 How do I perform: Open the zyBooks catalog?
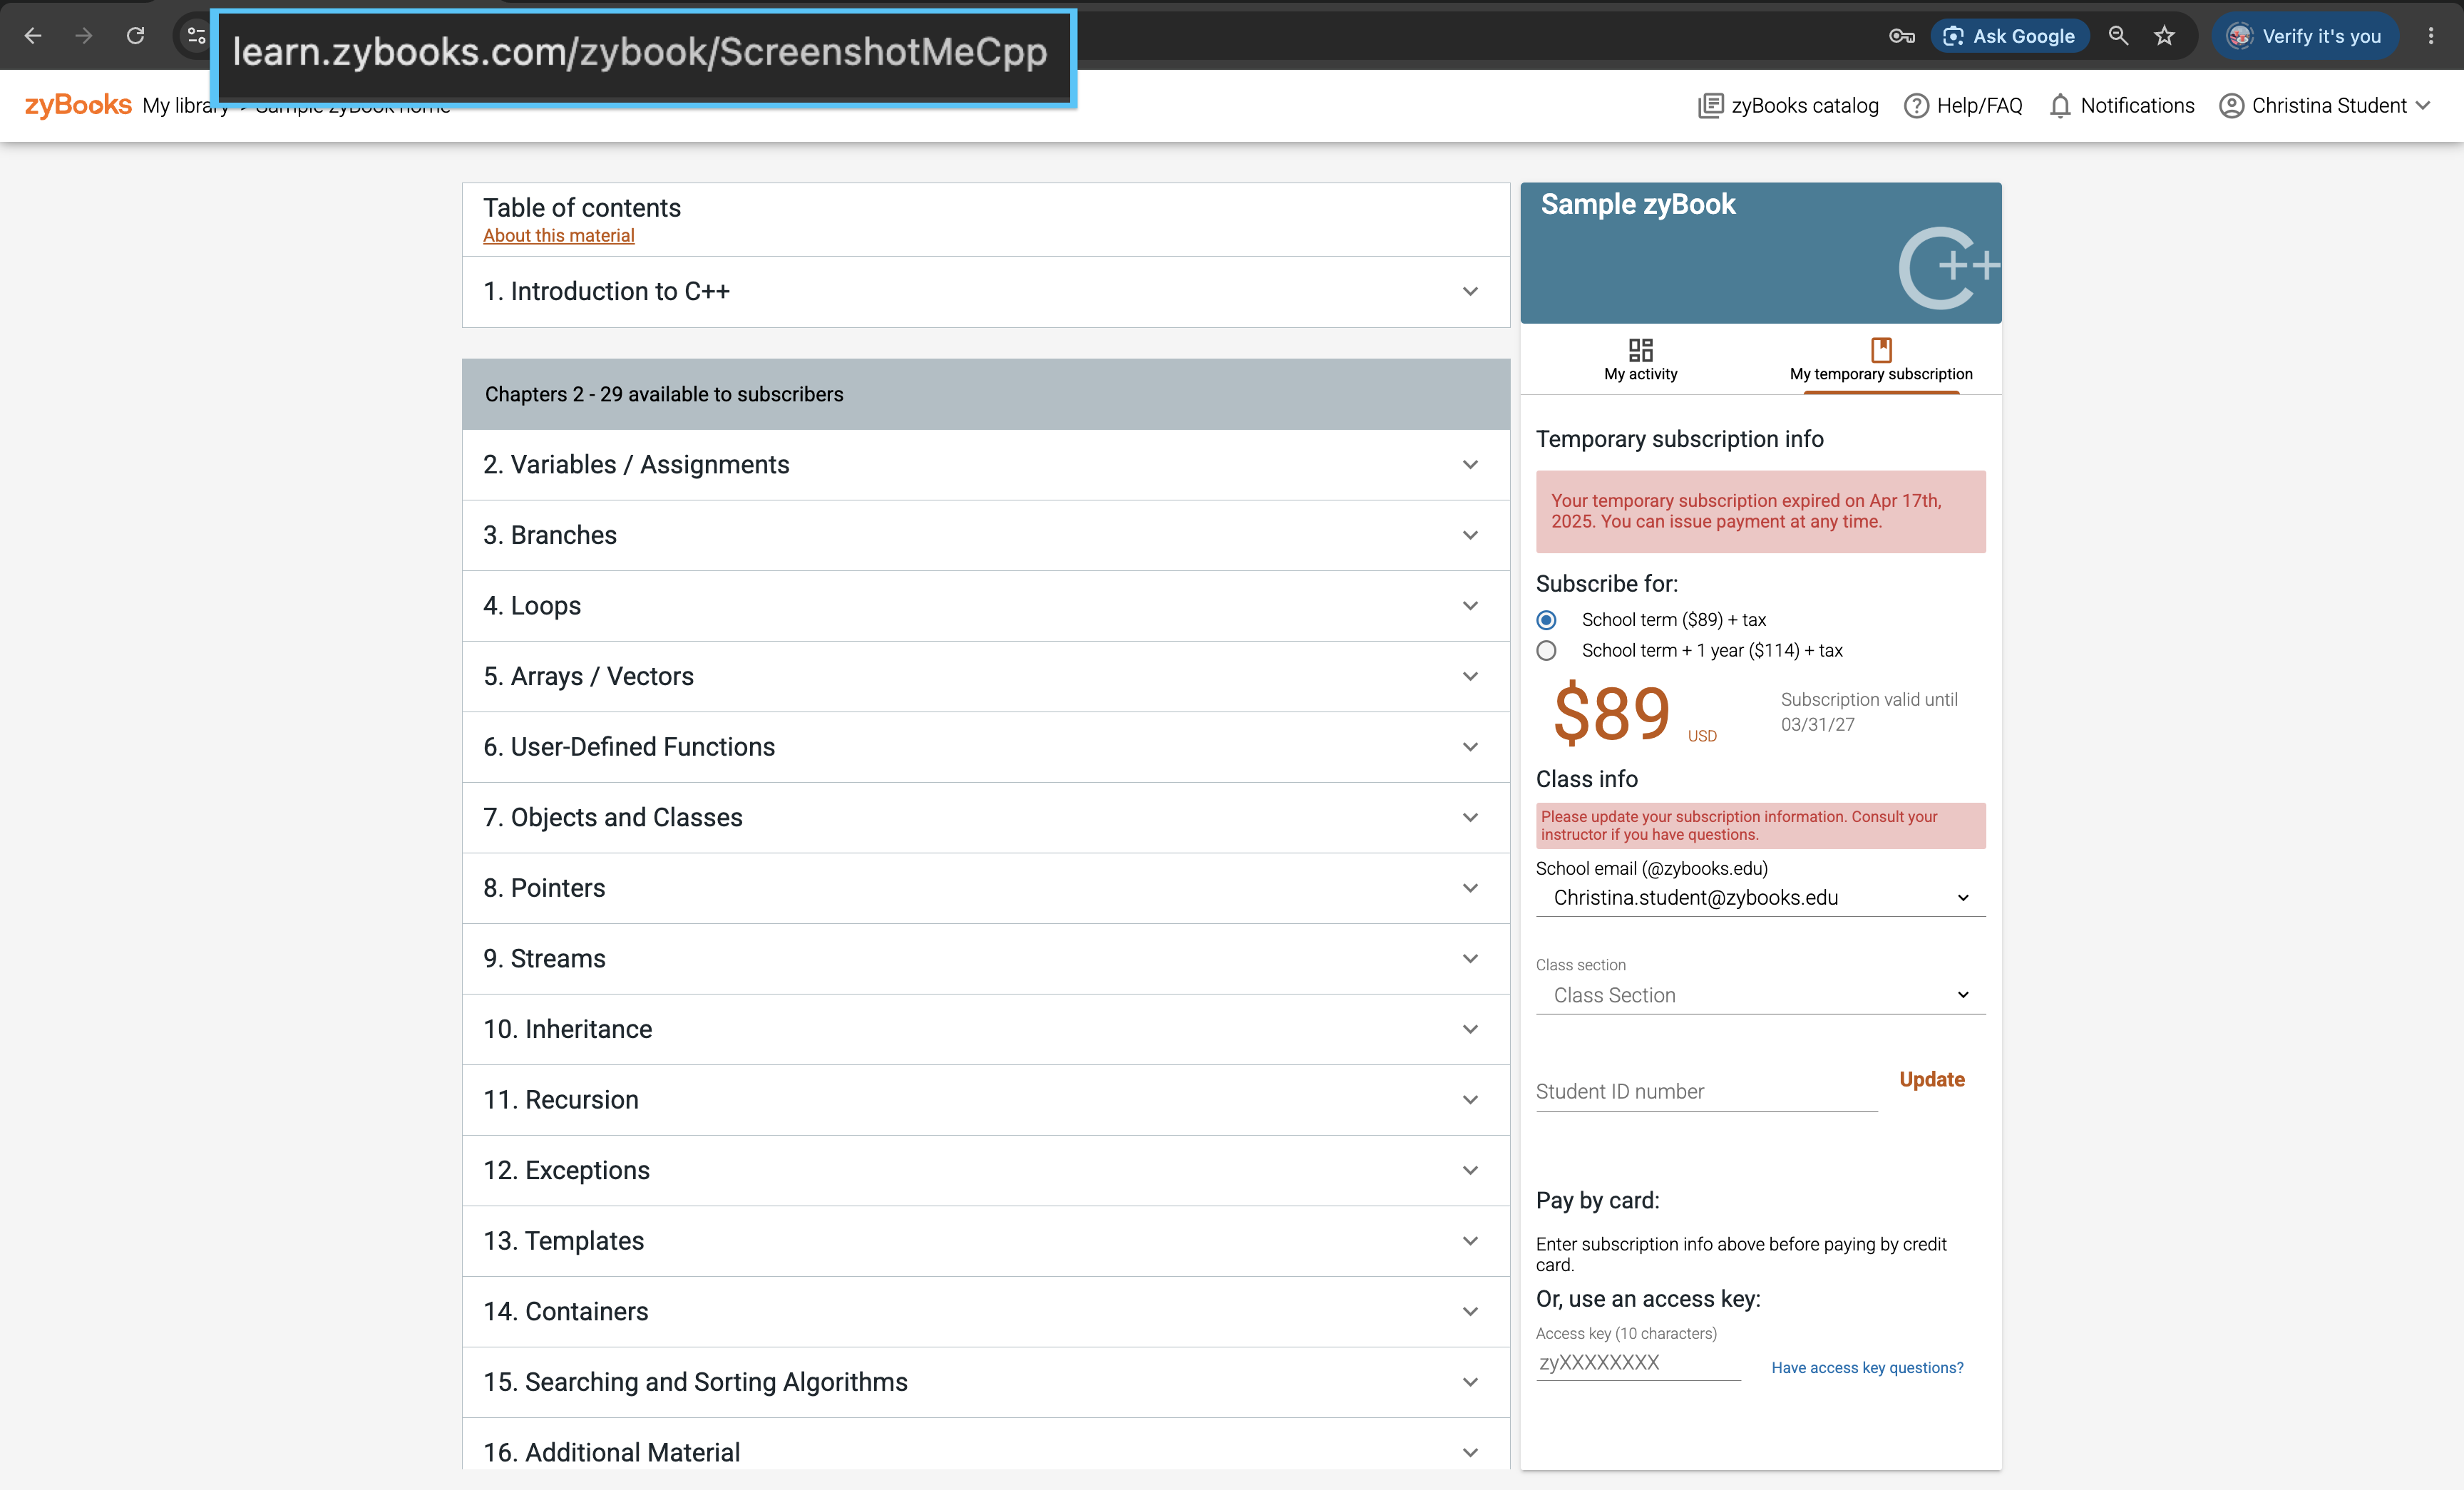[1788, 106]
